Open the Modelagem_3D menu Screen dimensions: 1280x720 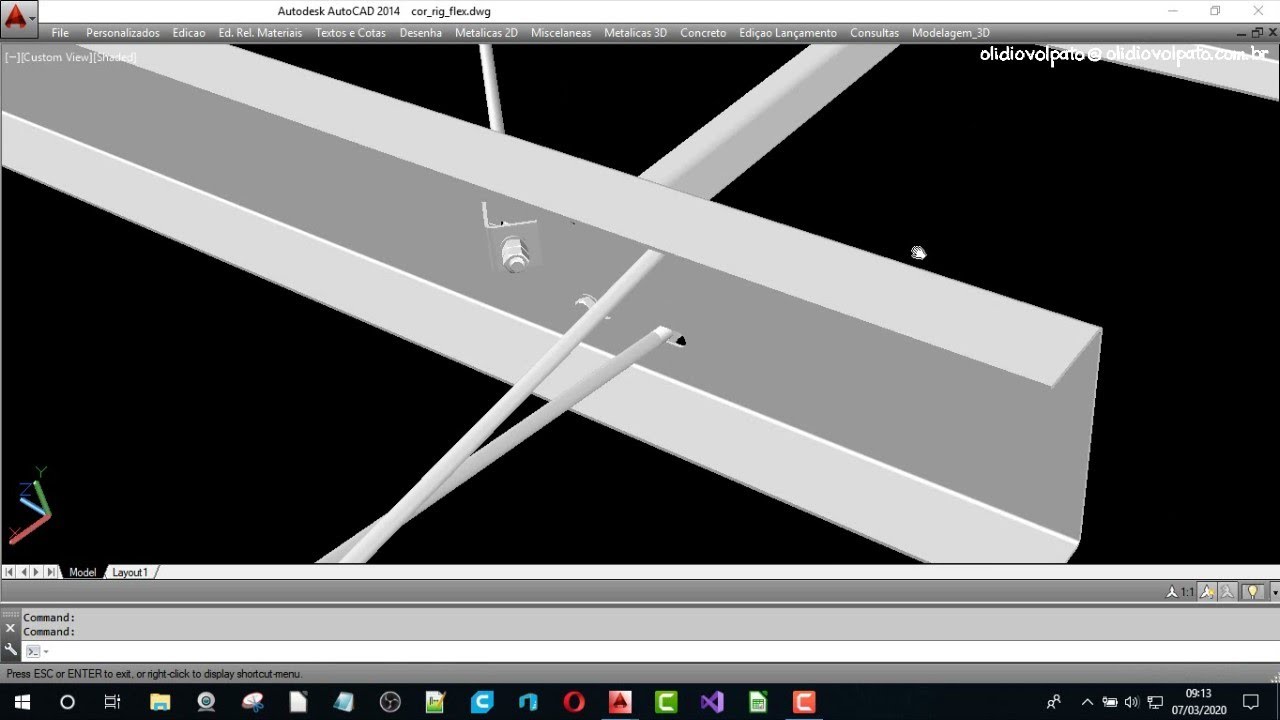[950, 33]
